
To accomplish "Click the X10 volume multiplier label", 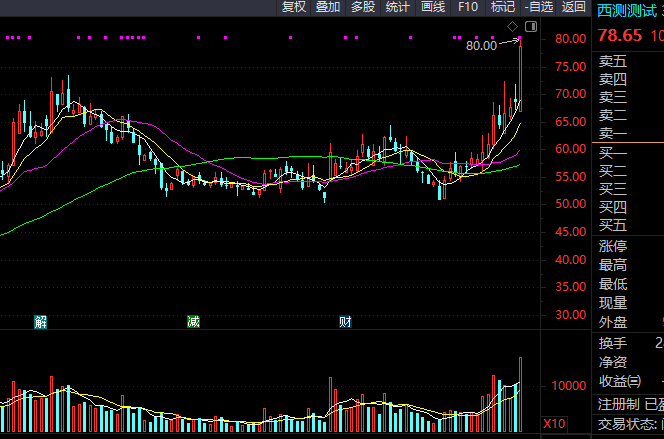I will click(x=554, y=424).
